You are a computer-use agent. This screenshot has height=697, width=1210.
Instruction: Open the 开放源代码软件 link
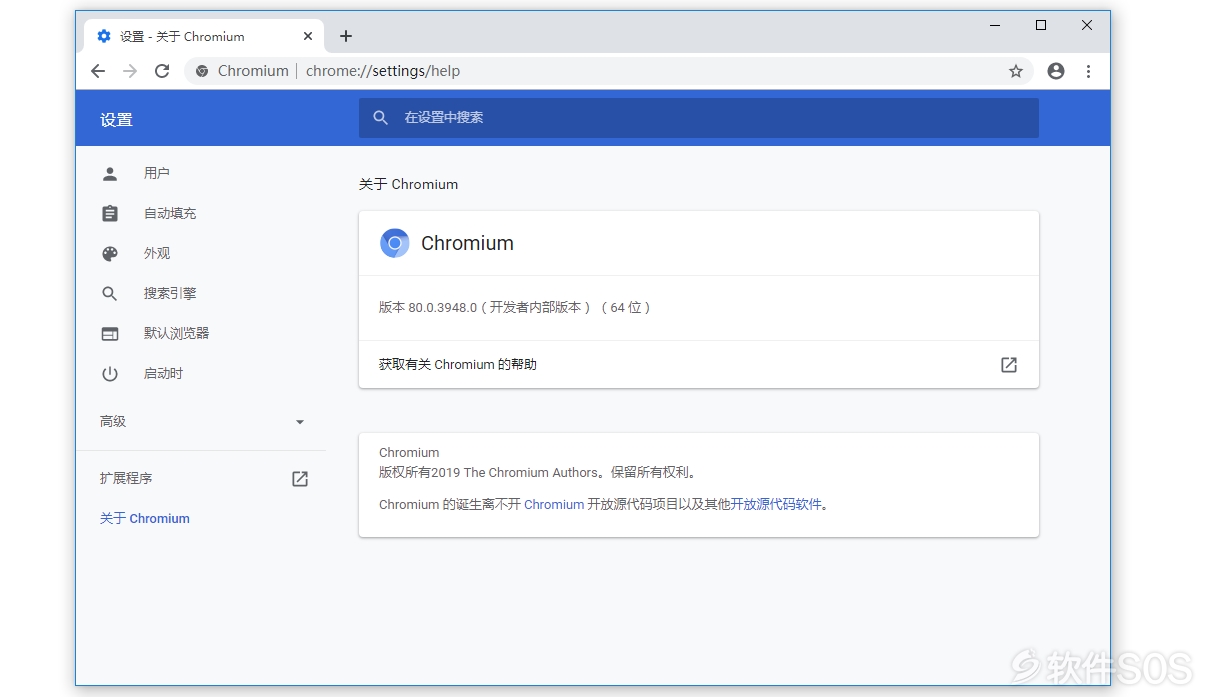coord(776,504)
